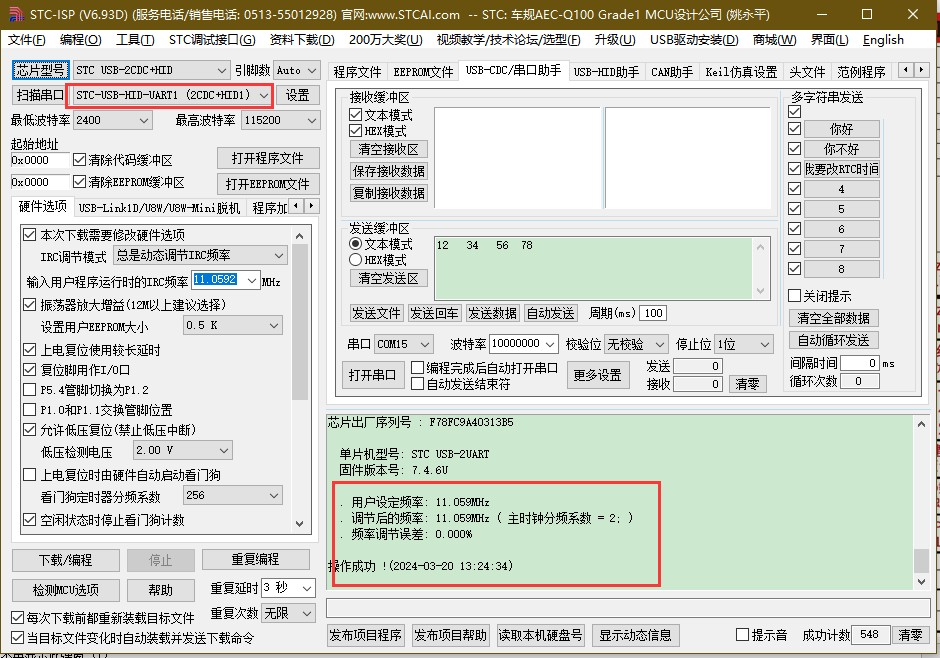Switch to the CAN助手 tab

click(x=671, y=72)
